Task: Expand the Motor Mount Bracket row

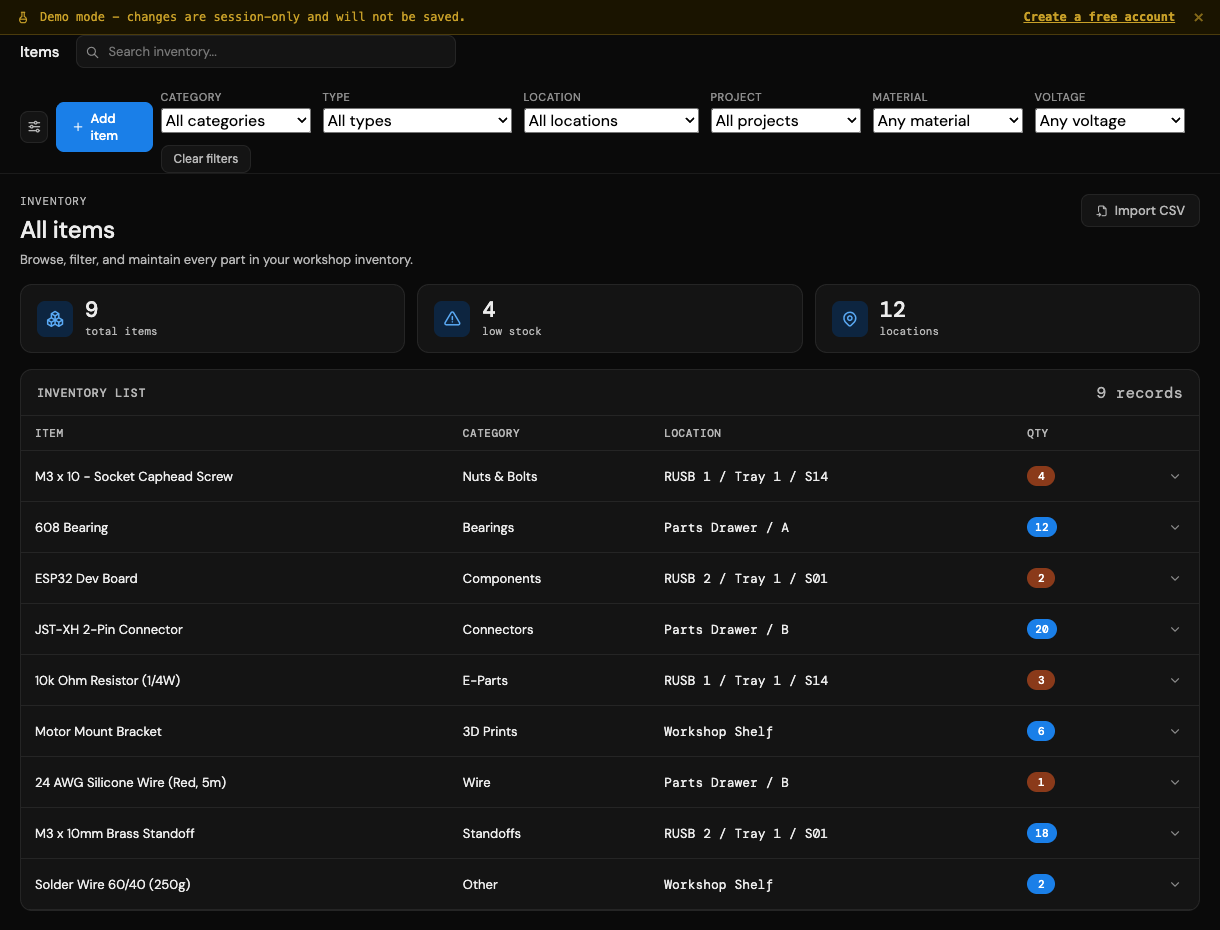Action: point(1175,732)
